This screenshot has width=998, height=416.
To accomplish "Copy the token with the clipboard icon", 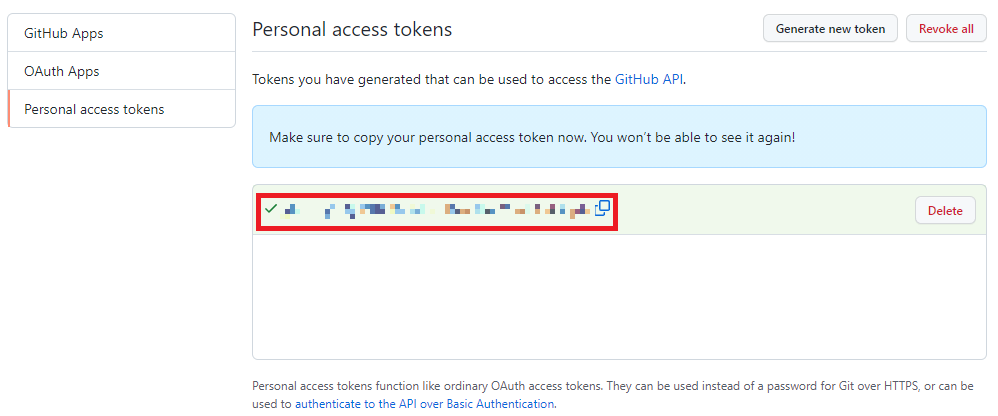I will coord(602,208).
